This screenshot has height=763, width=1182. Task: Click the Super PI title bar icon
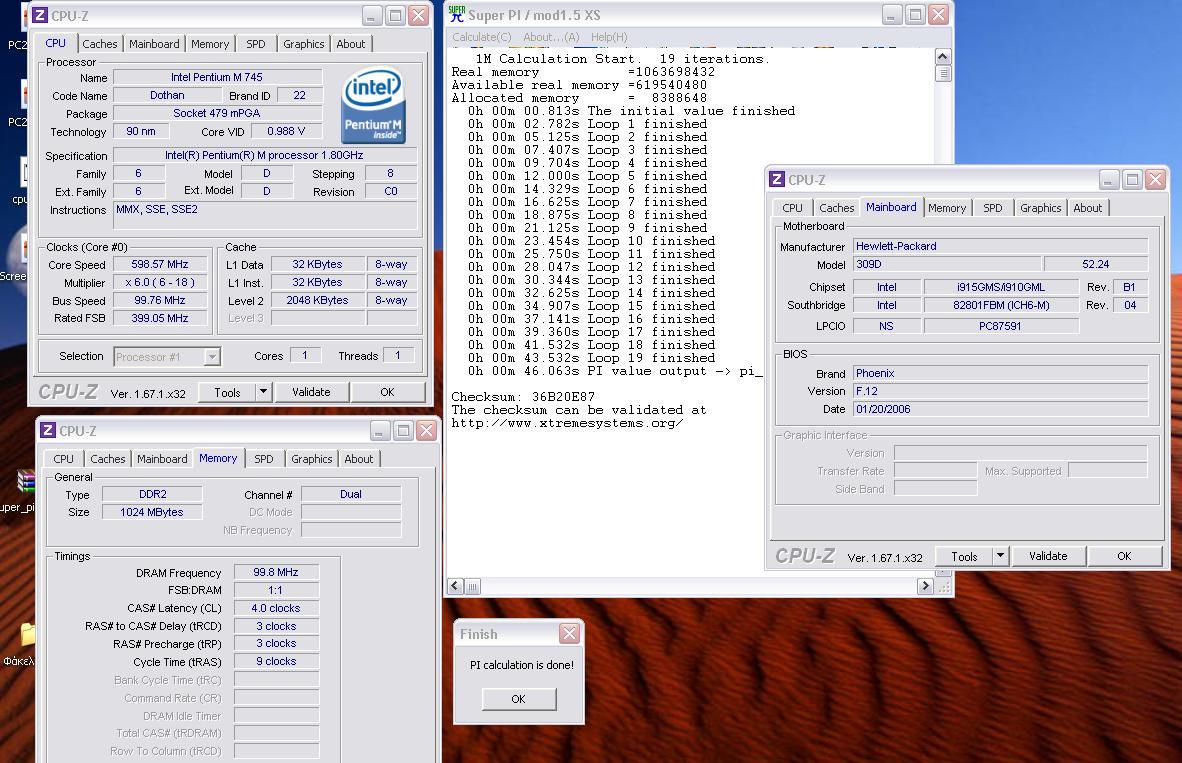point(457,14)
